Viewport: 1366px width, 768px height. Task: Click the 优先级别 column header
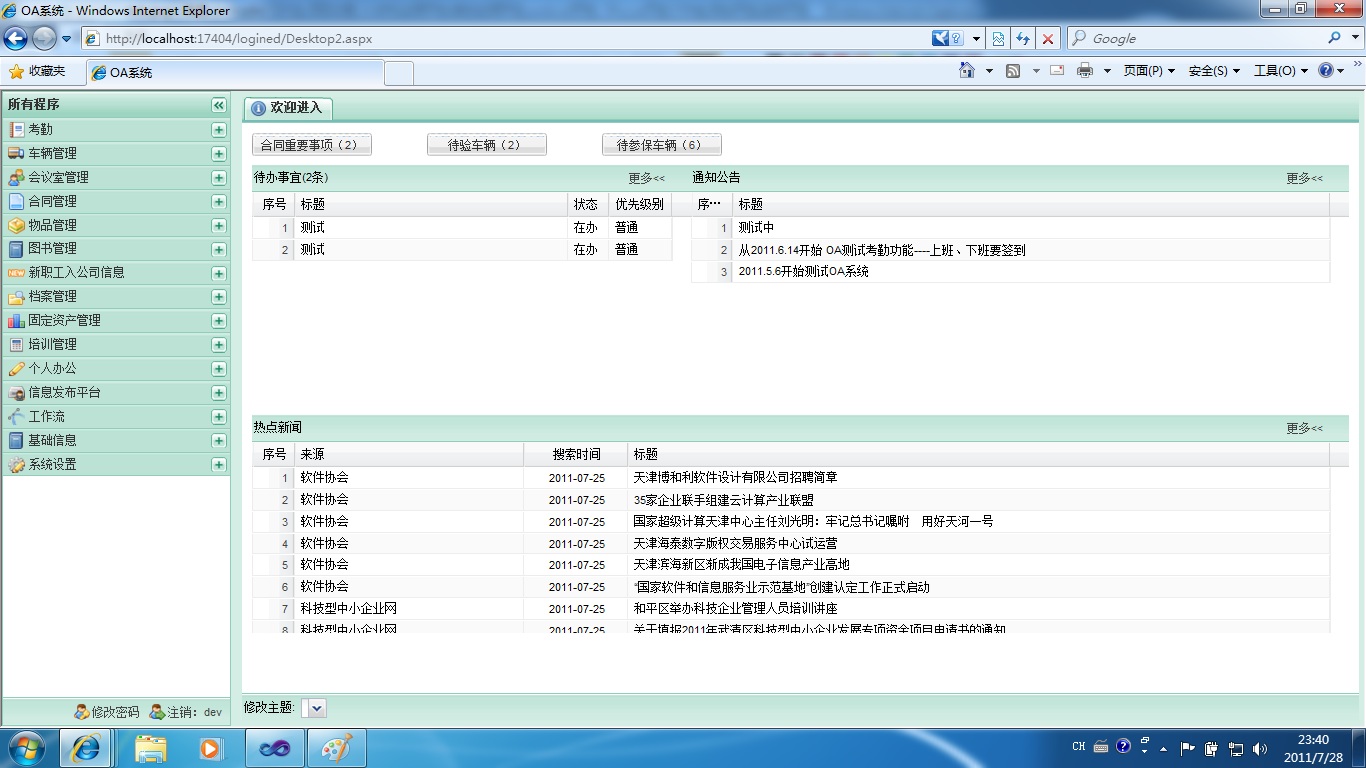[640, 204]
